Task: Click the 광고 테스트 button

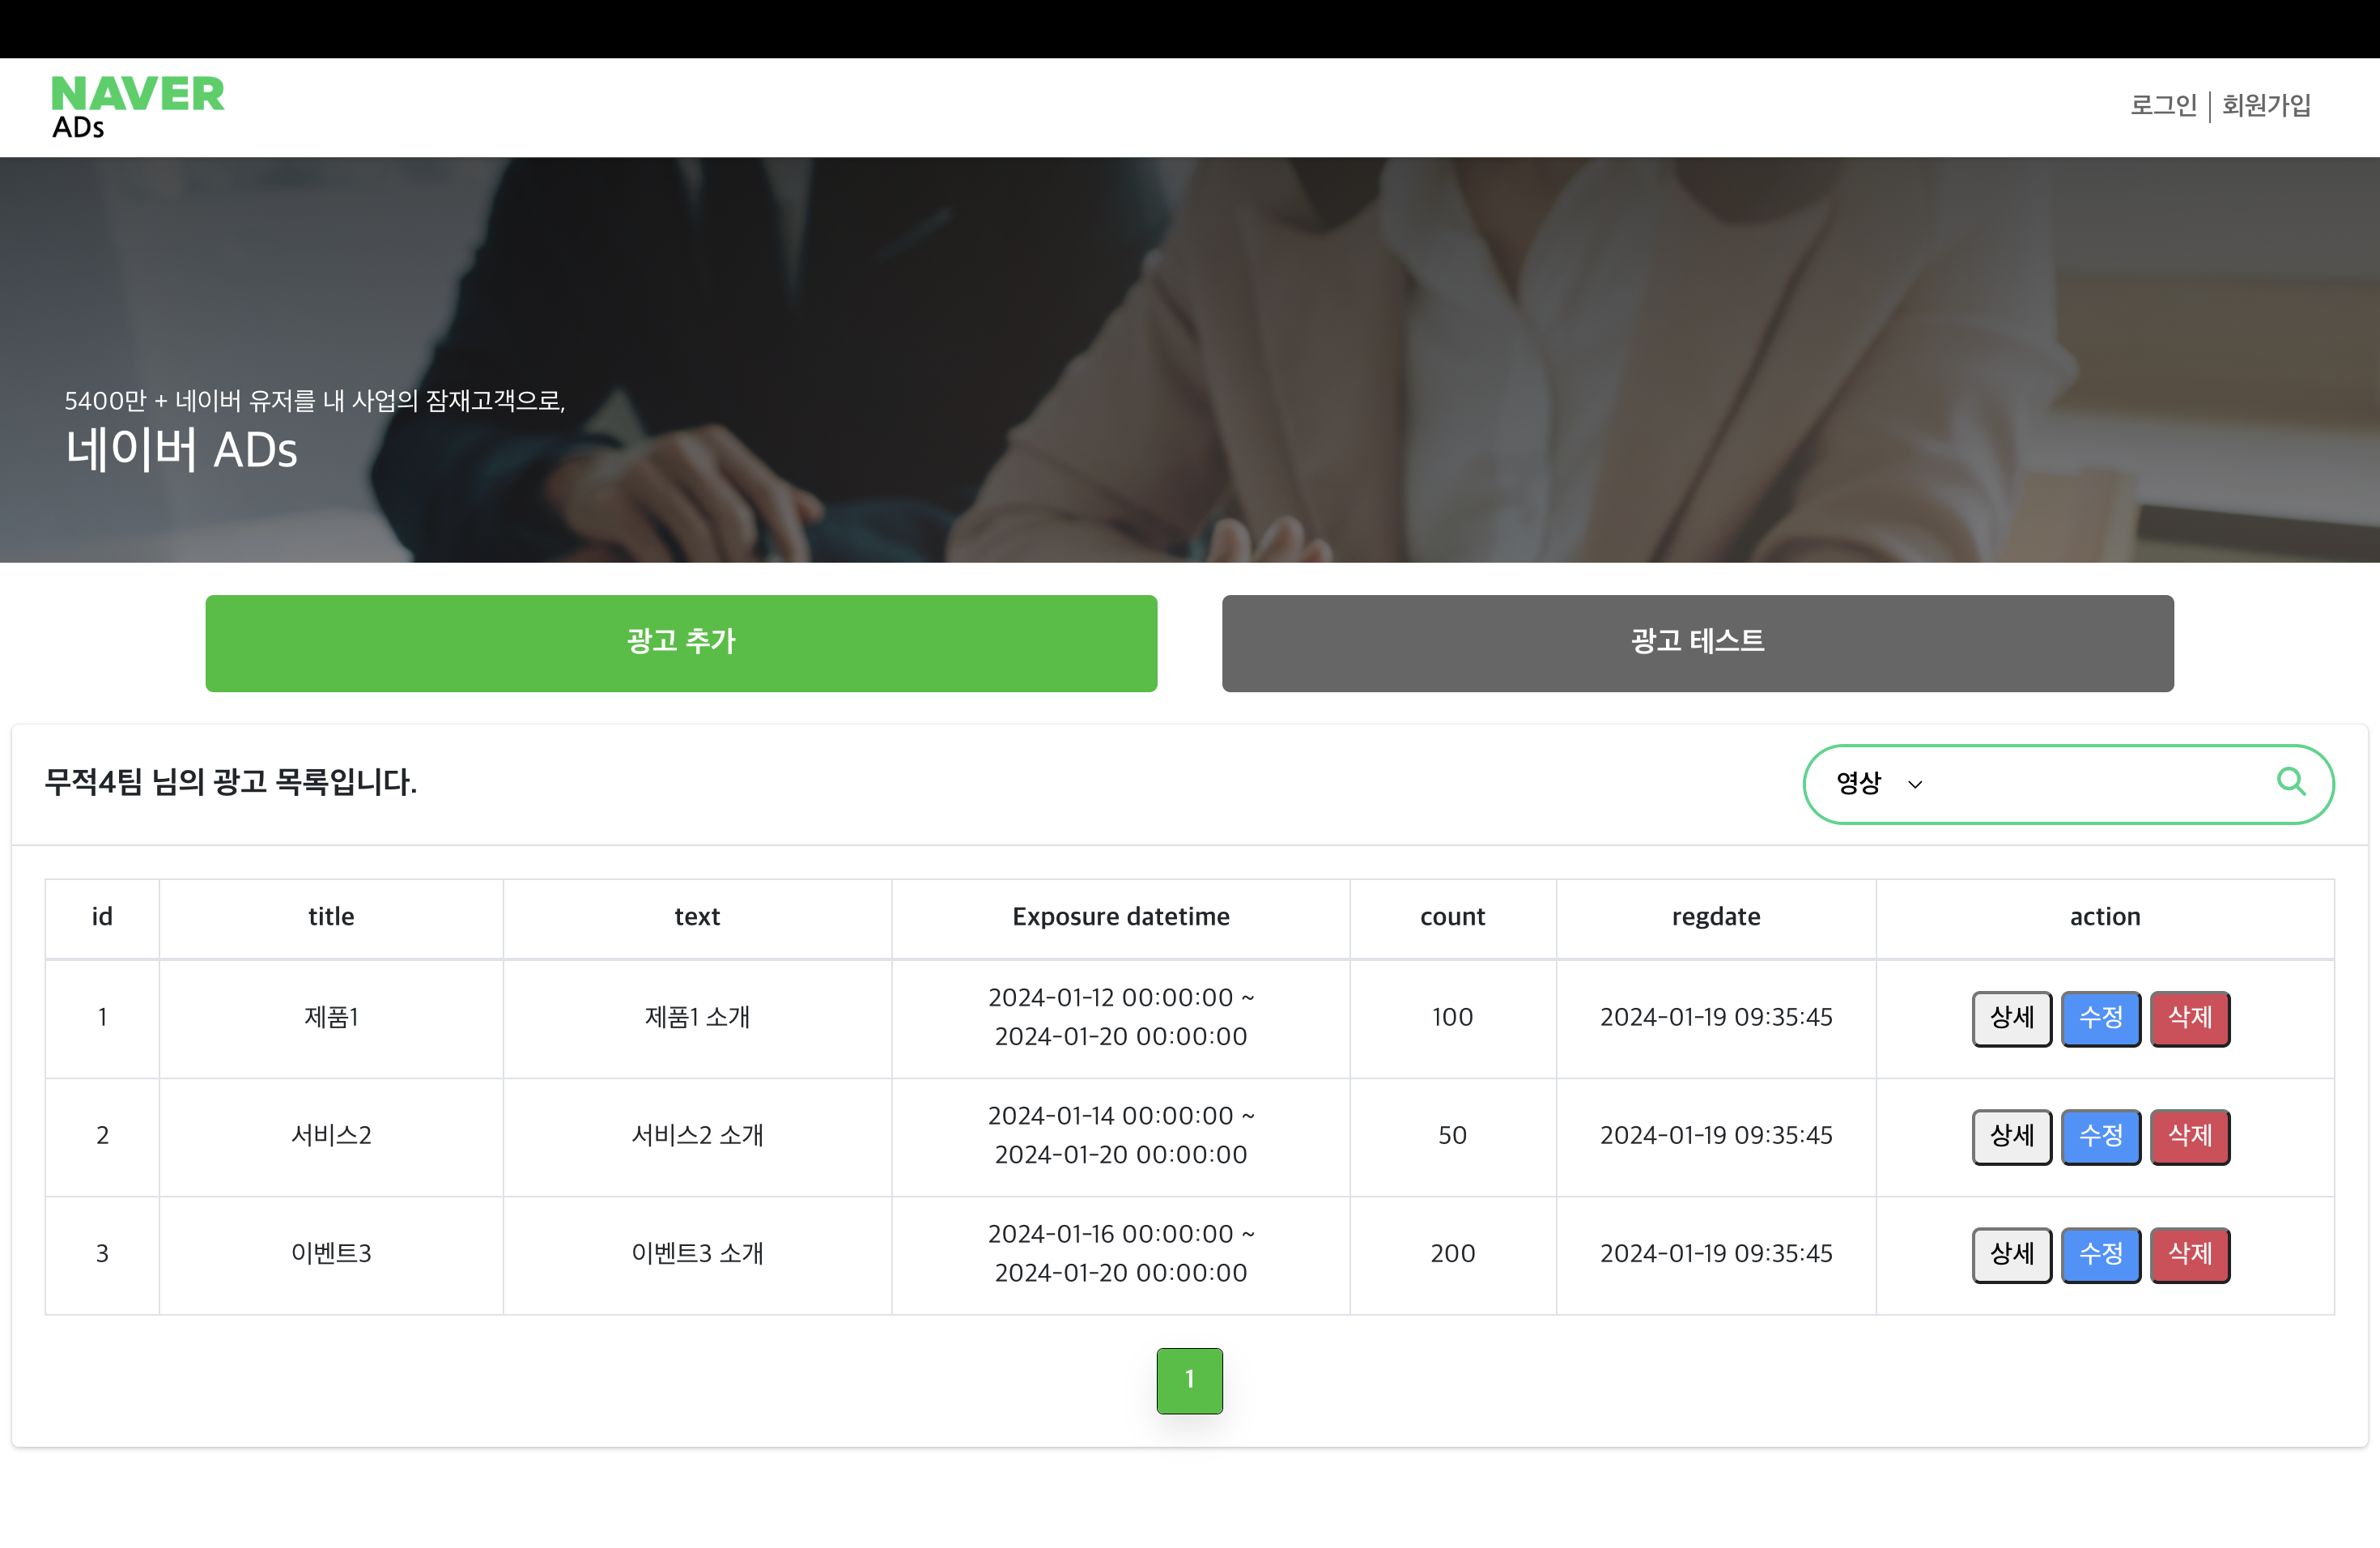Action: pos(1697,643)
